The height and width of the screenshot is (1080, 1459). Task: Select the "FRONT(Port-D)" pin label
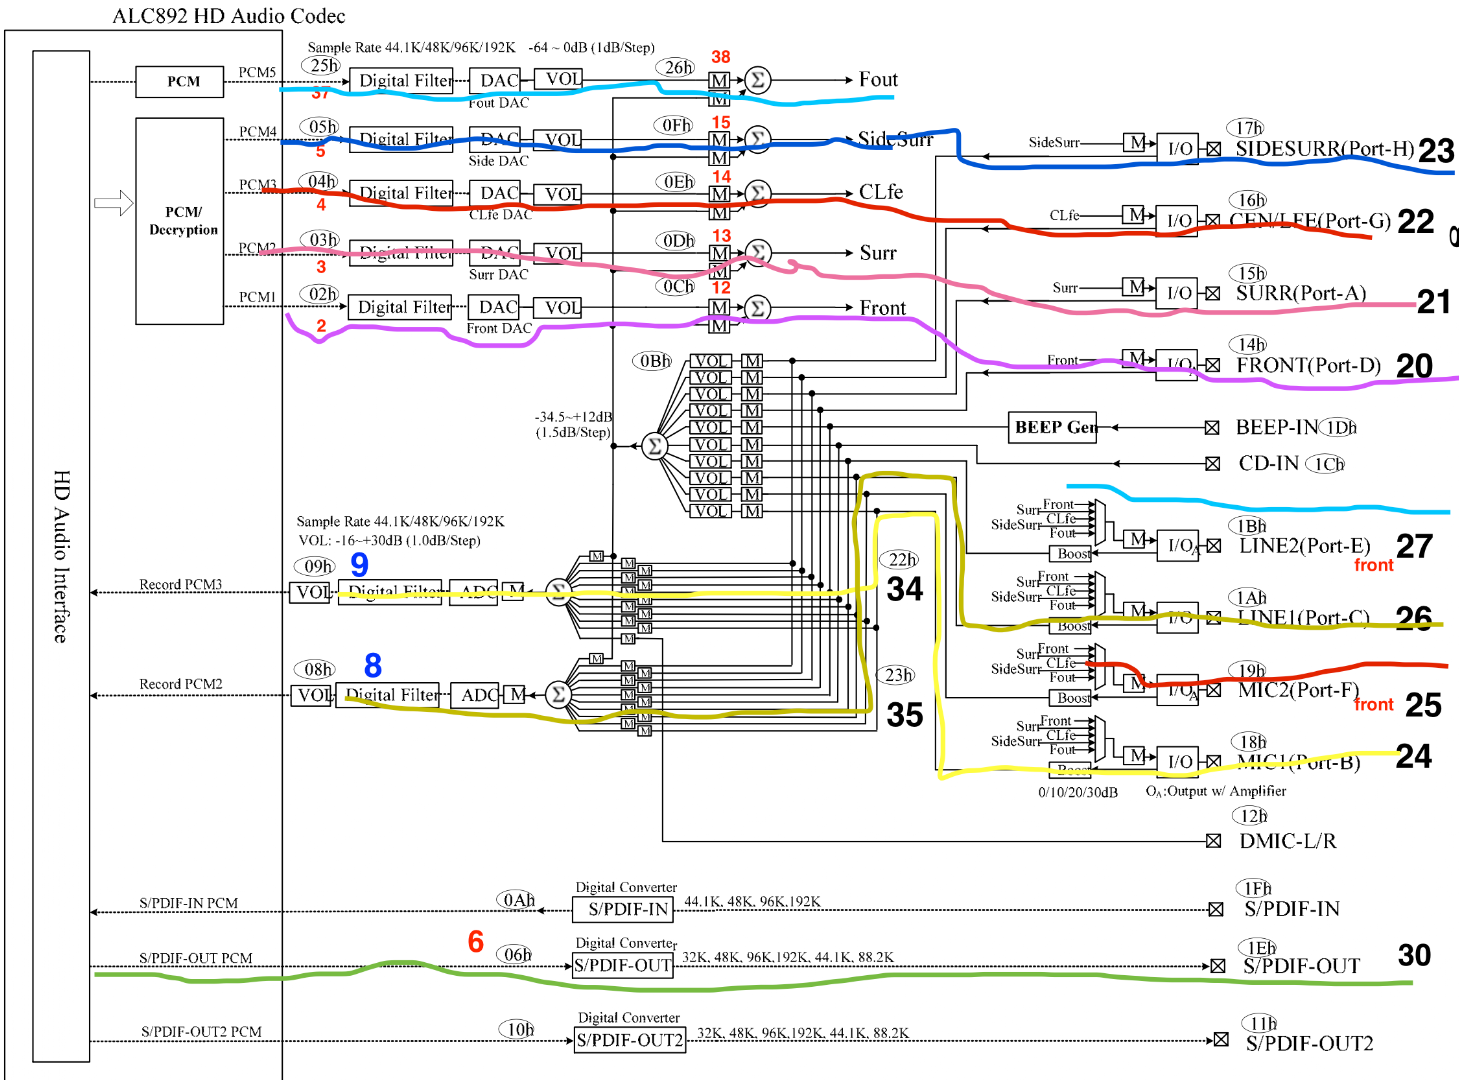pyautogui.click(x=1308, y=365)
